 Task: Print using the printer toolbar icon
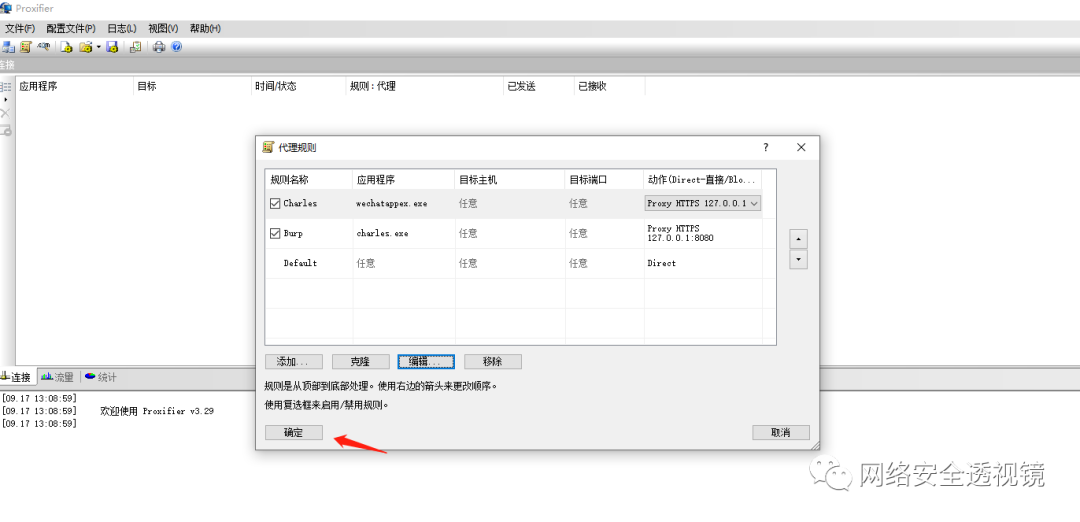(x=159, y=47)
